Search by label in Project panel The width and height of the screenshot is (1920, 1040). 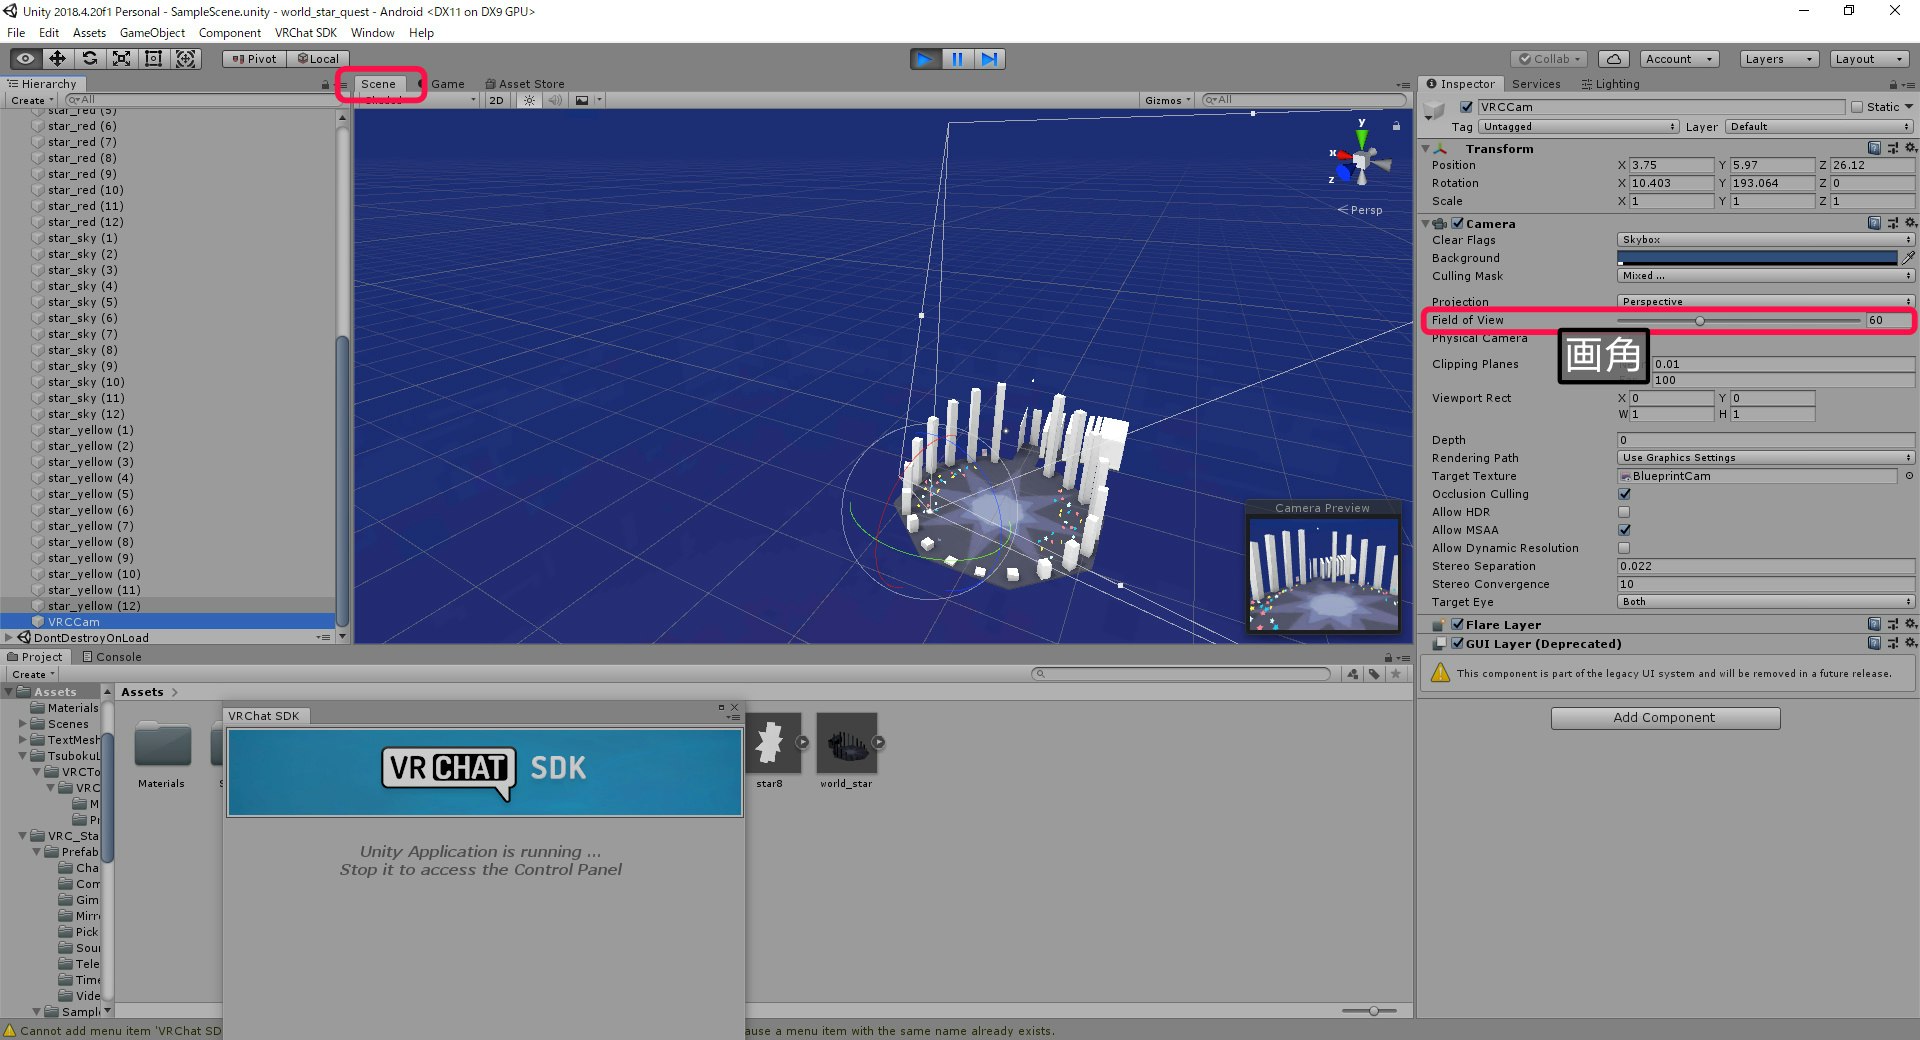[x=1374, y=674]
